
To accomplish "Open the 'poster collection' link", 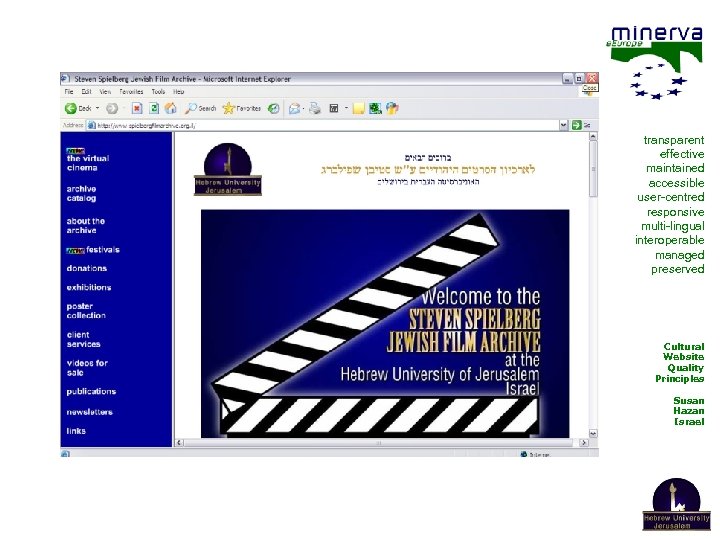I will point(86,311).
